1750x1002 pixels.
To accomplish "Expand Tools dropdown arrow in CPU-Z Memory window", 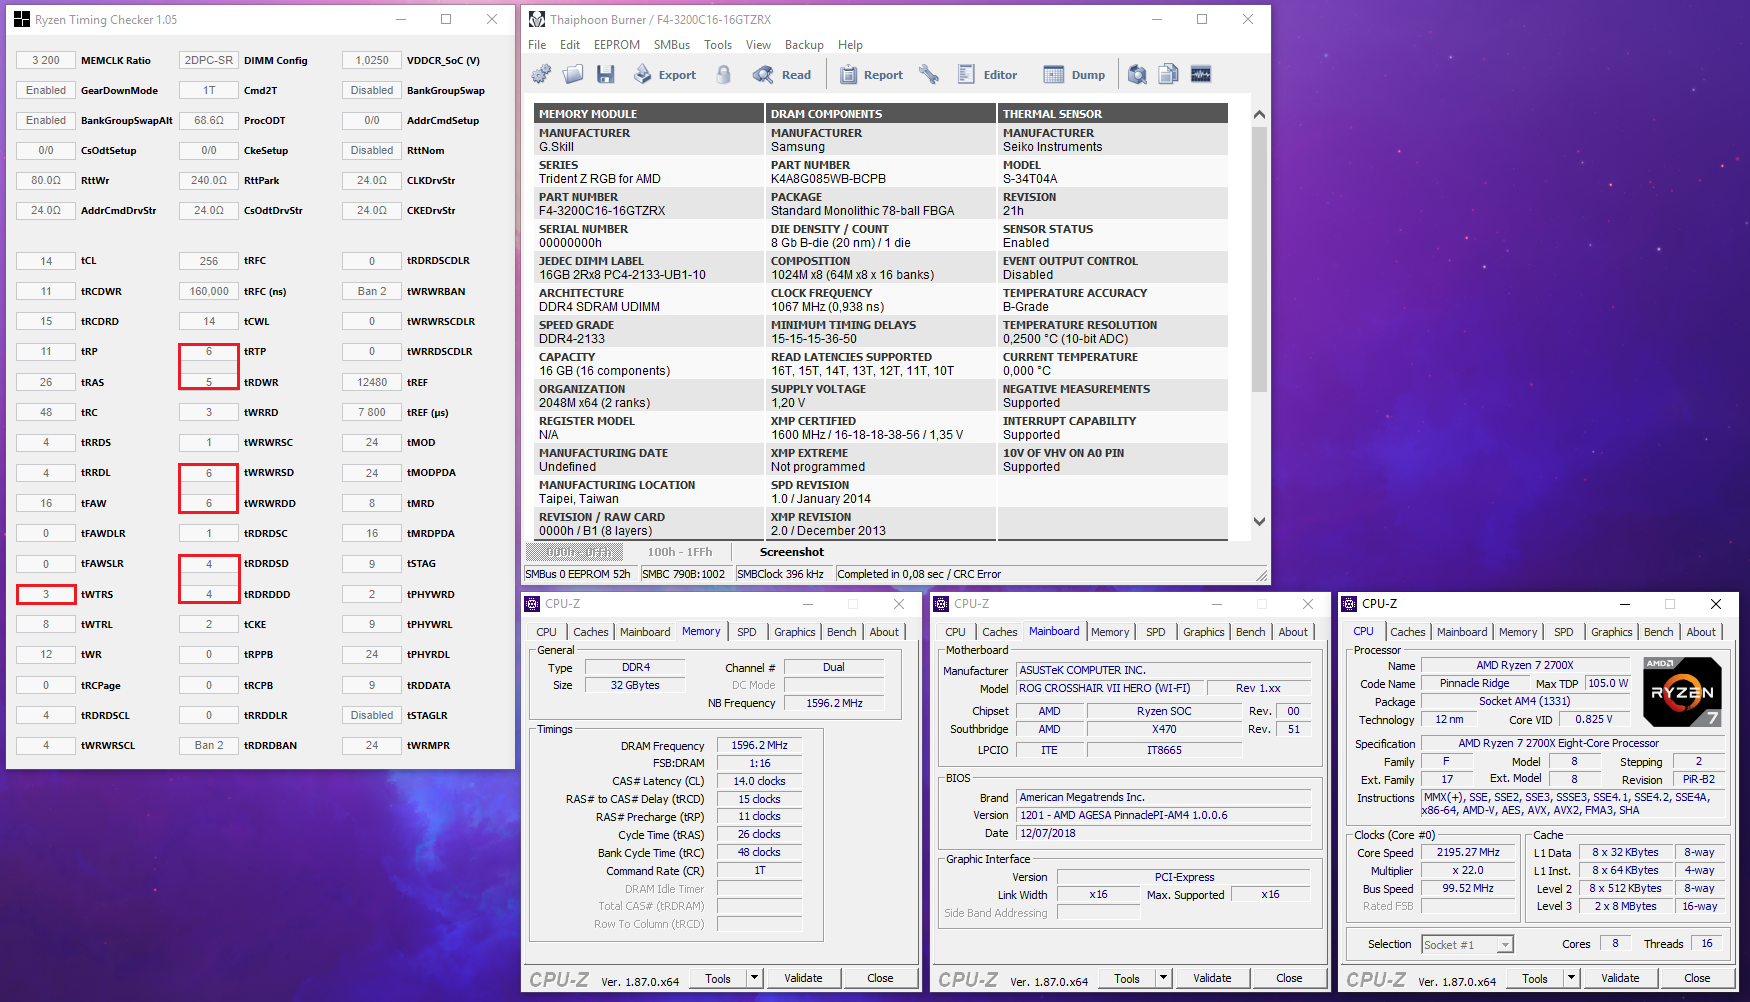I will 755,978.
